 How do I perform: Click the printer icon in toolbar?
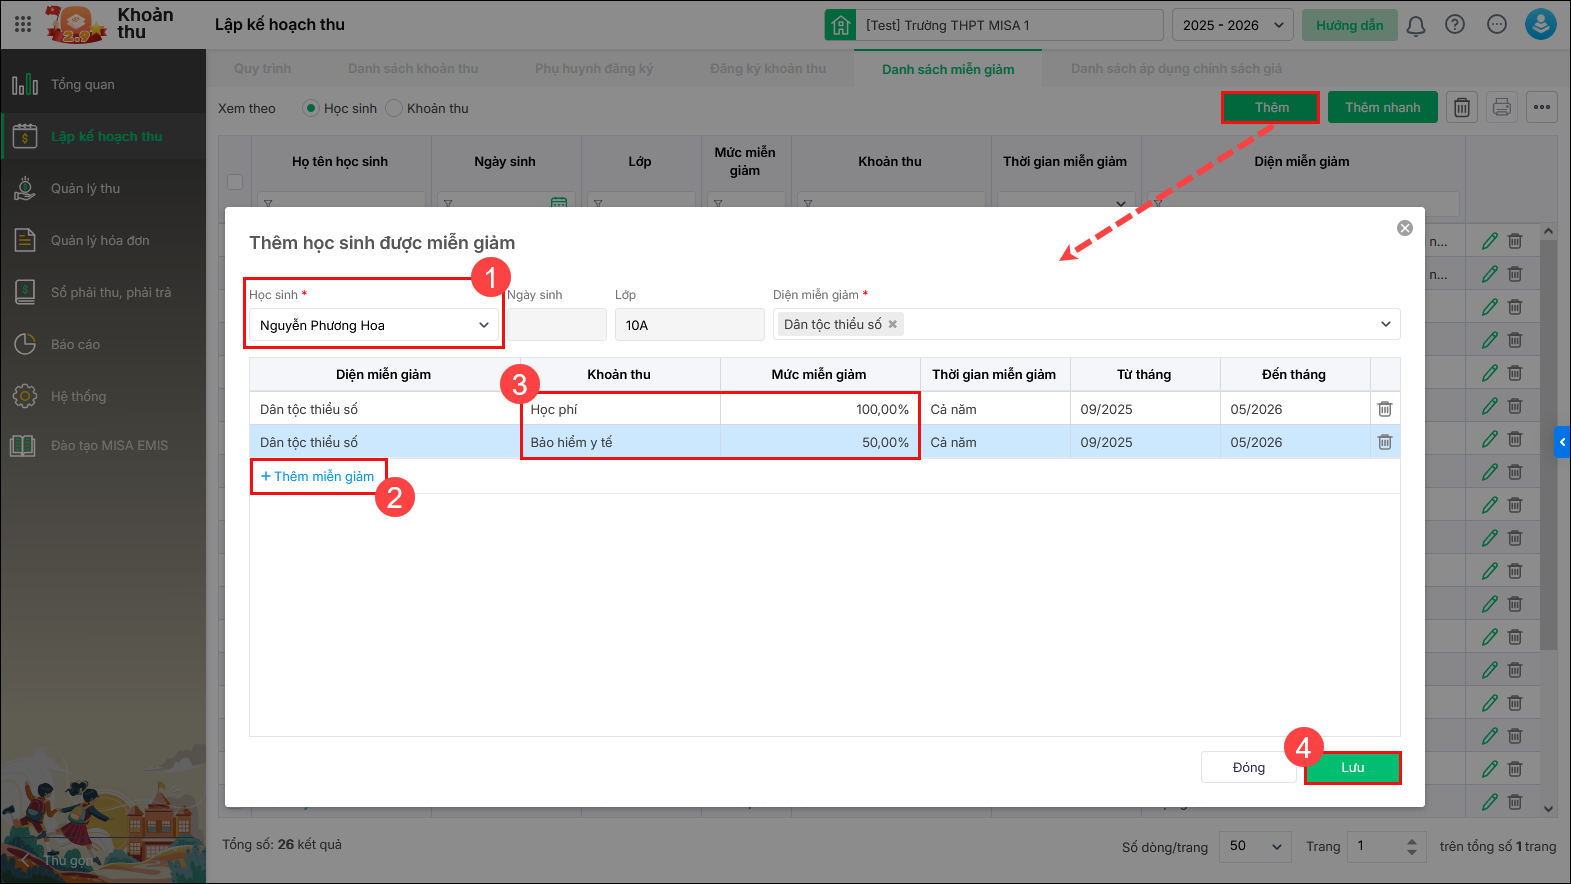click(1501, 107)
